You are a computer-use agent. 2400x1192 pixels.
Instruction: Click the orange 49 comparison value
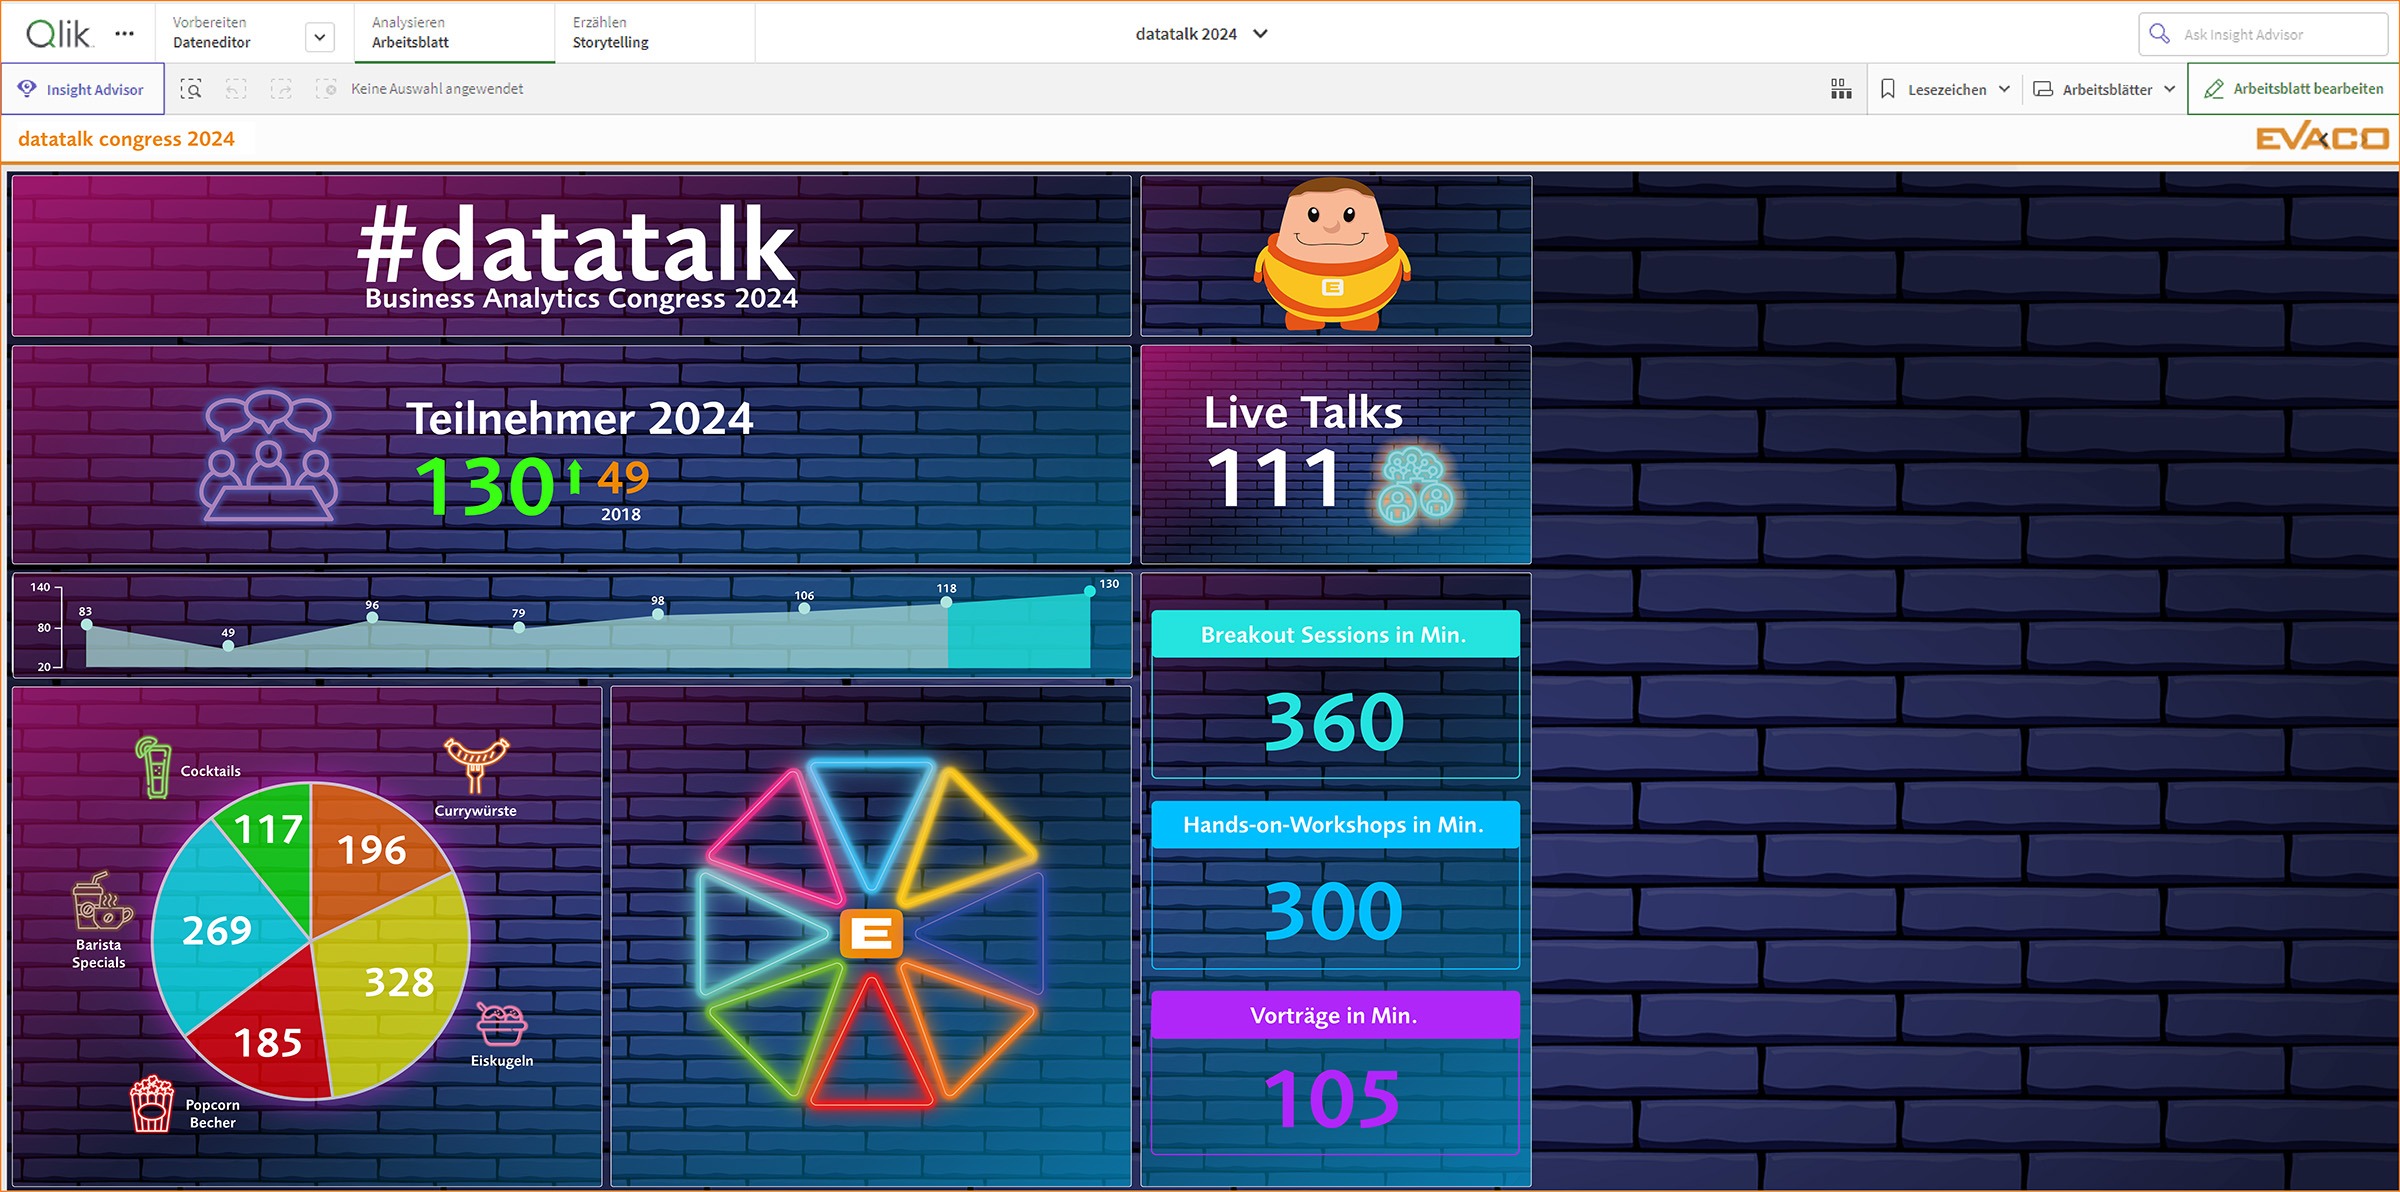[x=623, y=479]
